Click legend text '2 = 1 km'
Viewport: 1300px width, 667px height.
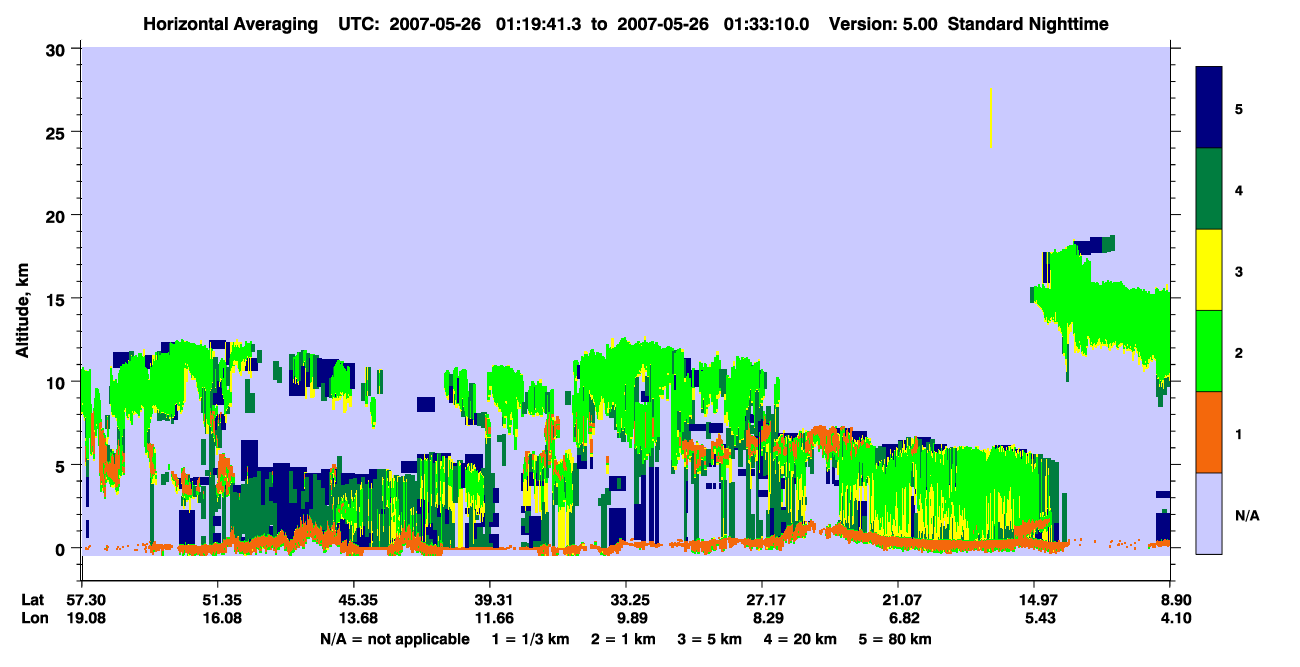pyautogui.click(x=624, y=639)
